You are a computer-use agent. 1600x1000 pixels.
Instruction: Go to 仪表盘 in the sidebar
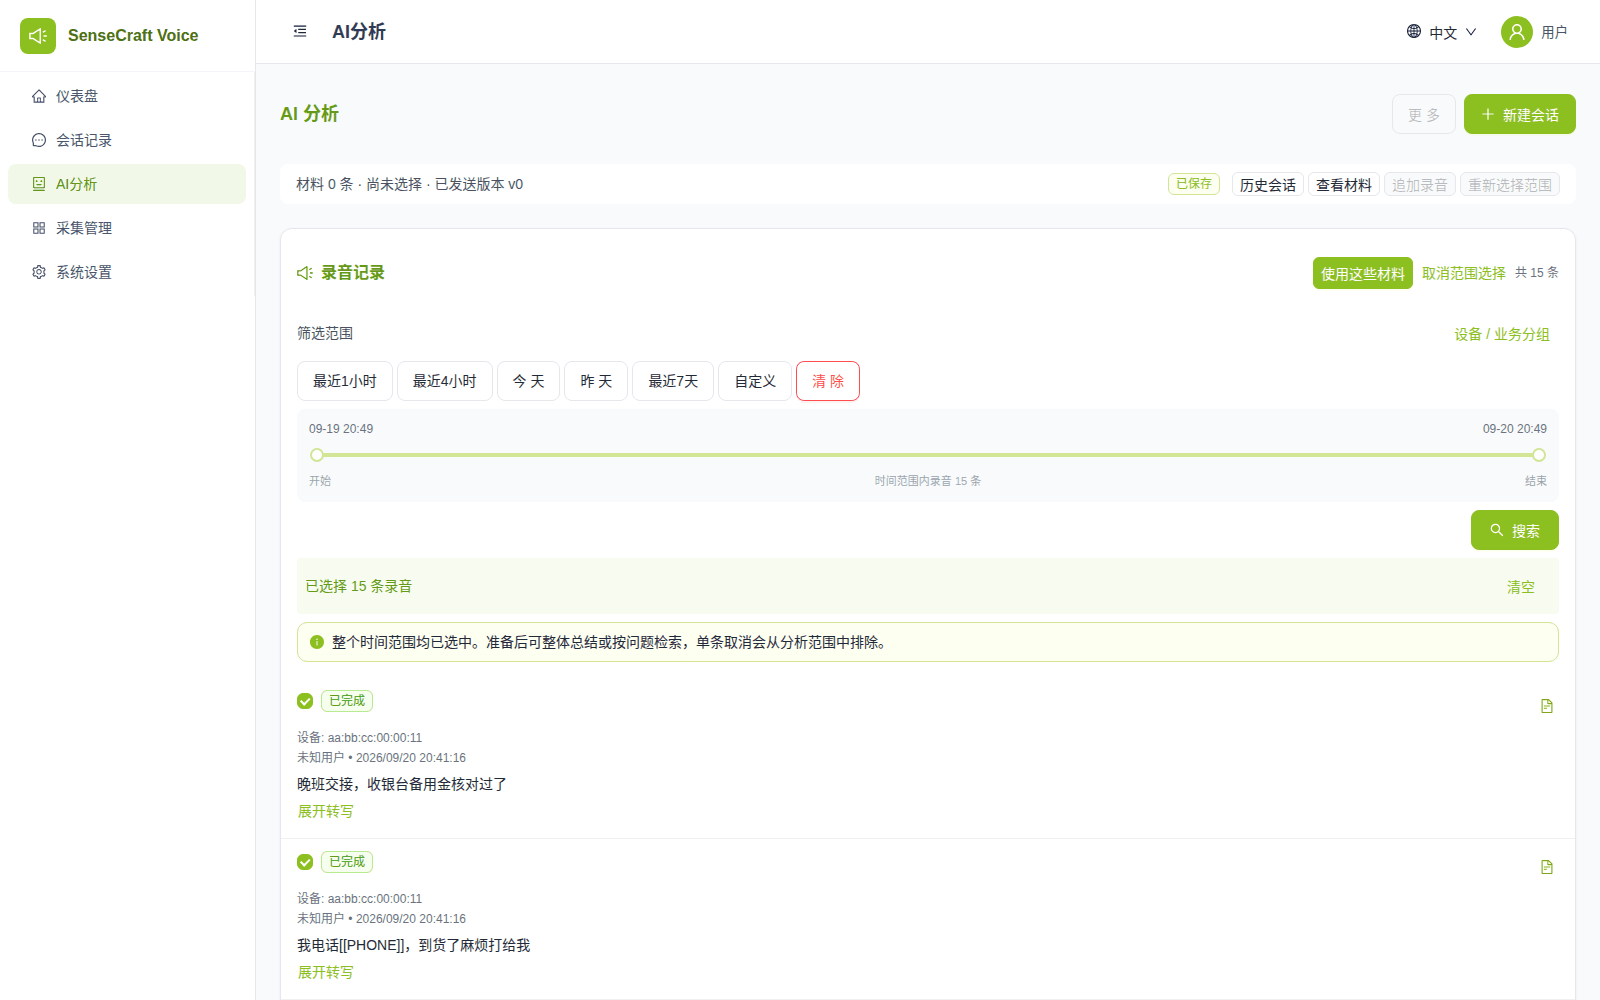[x=127, y=96]
